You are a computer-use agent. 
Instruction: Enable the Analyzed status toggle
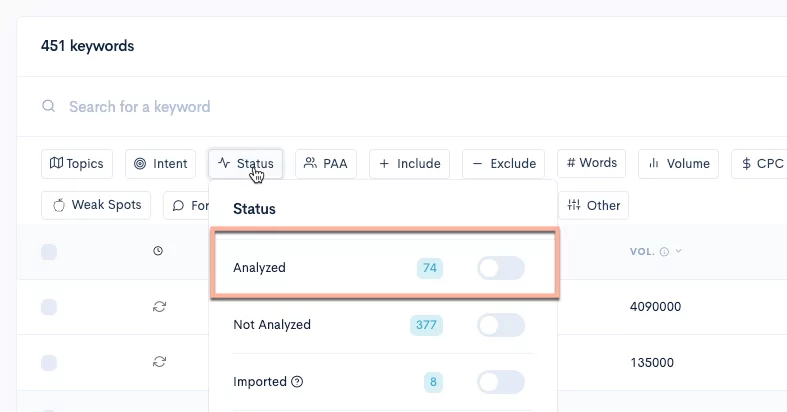(500, 268)
